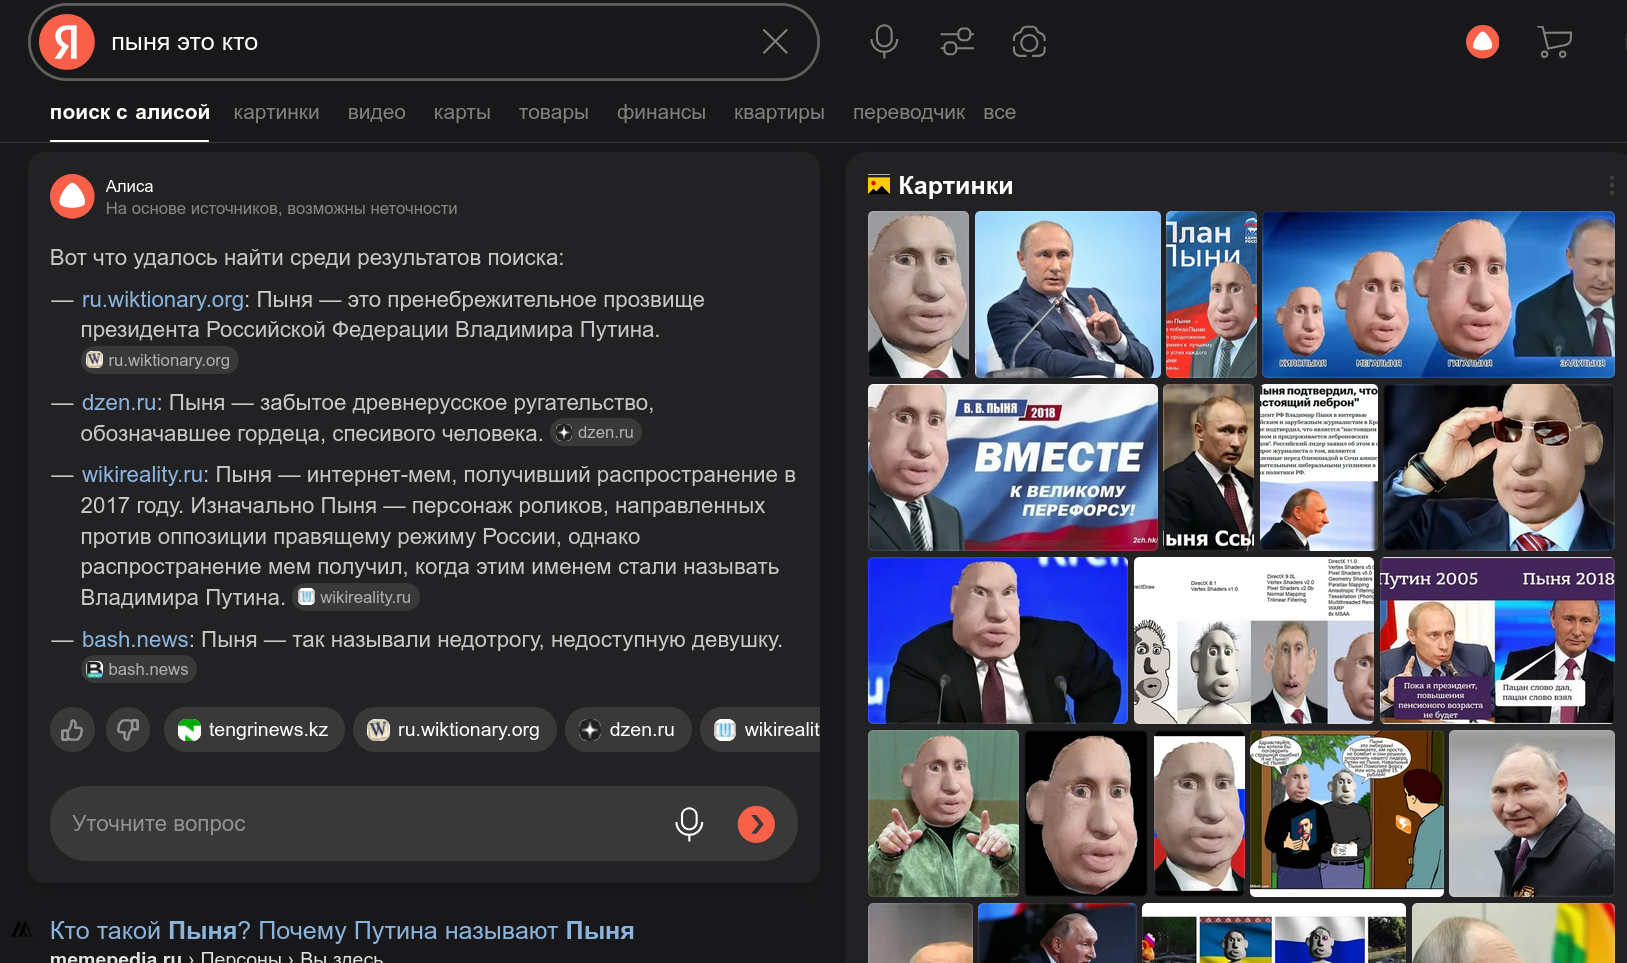Dislike the Alice answer with thumbs down
1627x963 pixels.
click(x=128, y=730)
